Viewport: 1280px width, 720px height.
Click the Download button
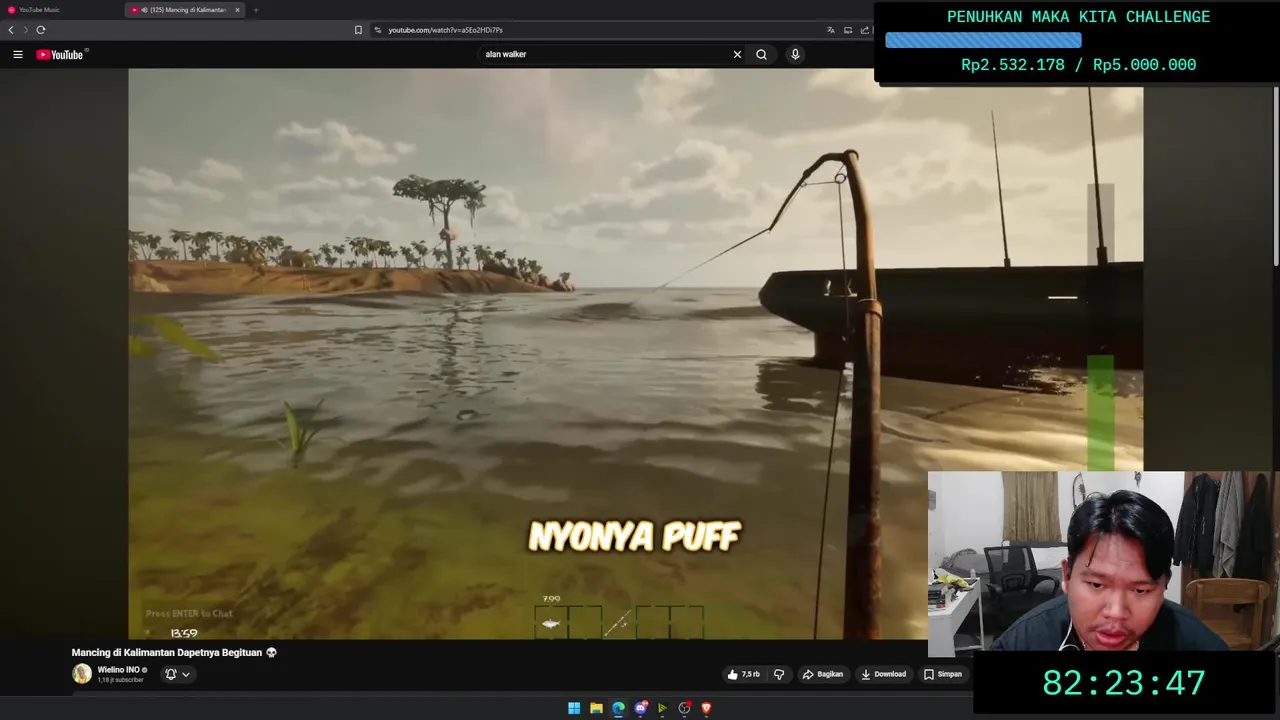coord(883,674)
